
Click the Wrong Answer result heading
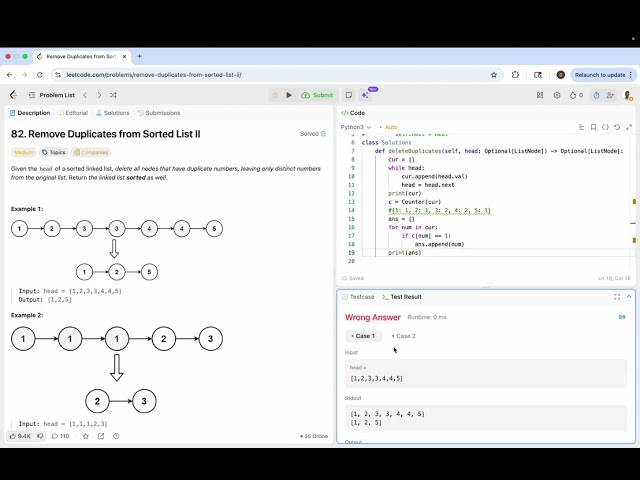373,317
